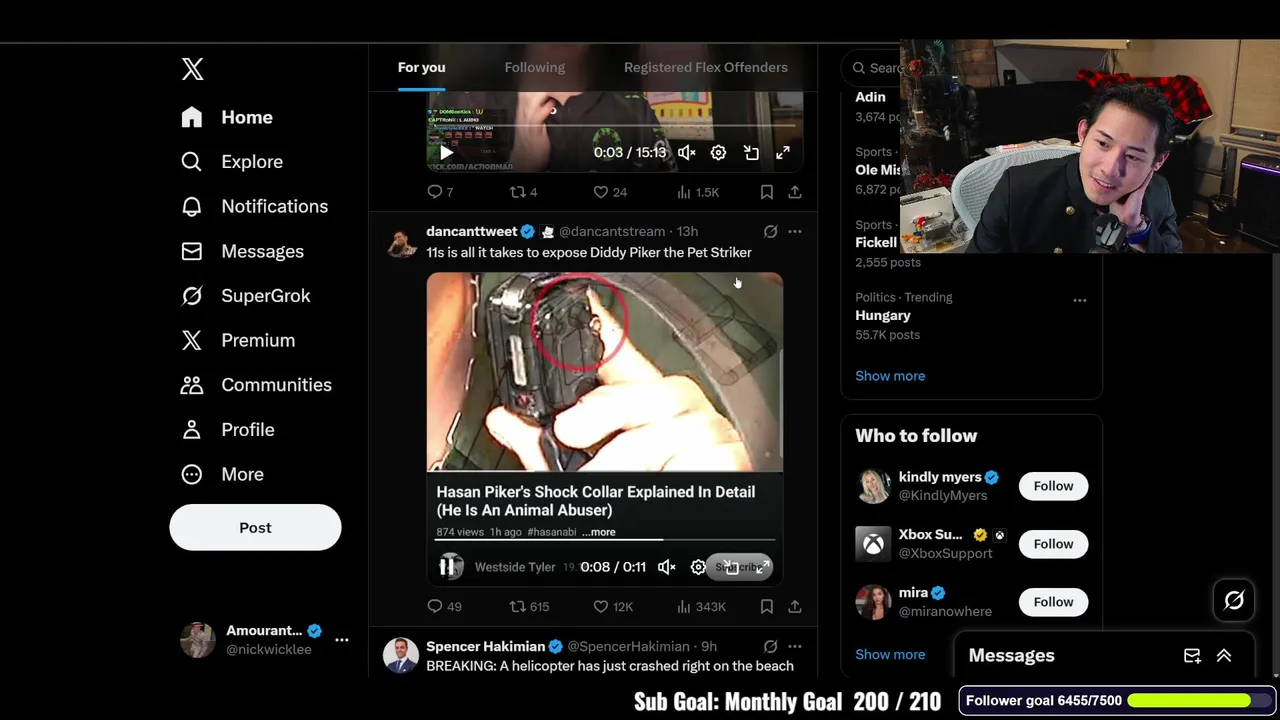Open the Profile page
This screenshot has width=1280, height=720.
[x=228, y=430]
